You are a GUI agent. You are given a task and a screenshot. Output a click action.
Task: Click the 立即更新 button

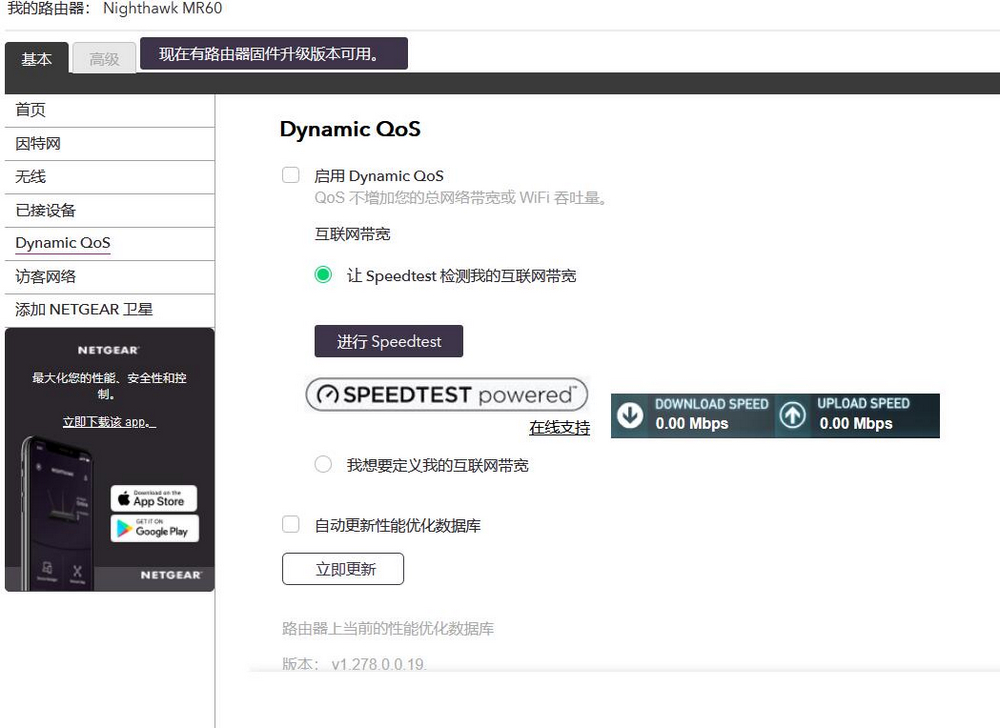point(343,569)
